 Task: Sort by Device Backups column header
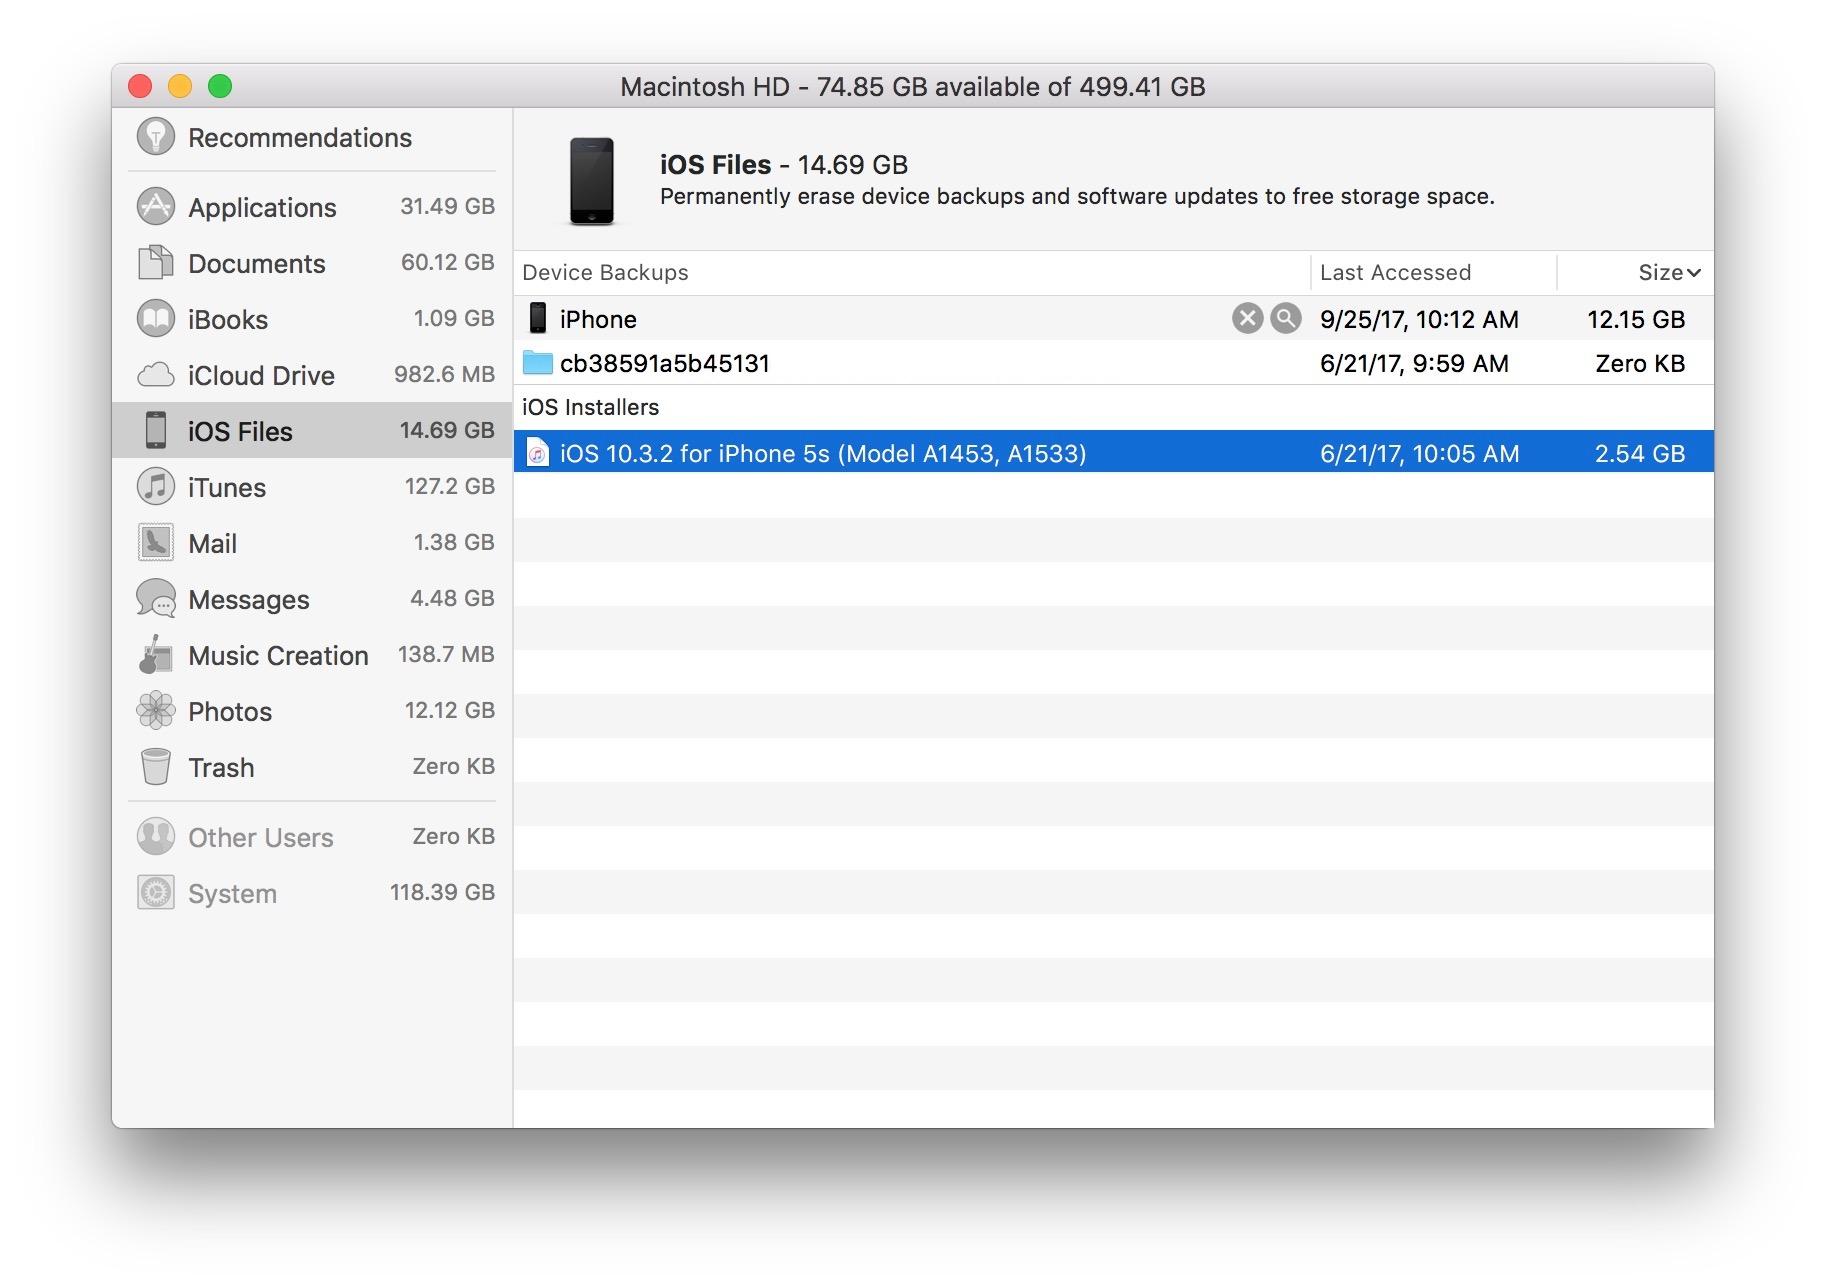point(605,273)
